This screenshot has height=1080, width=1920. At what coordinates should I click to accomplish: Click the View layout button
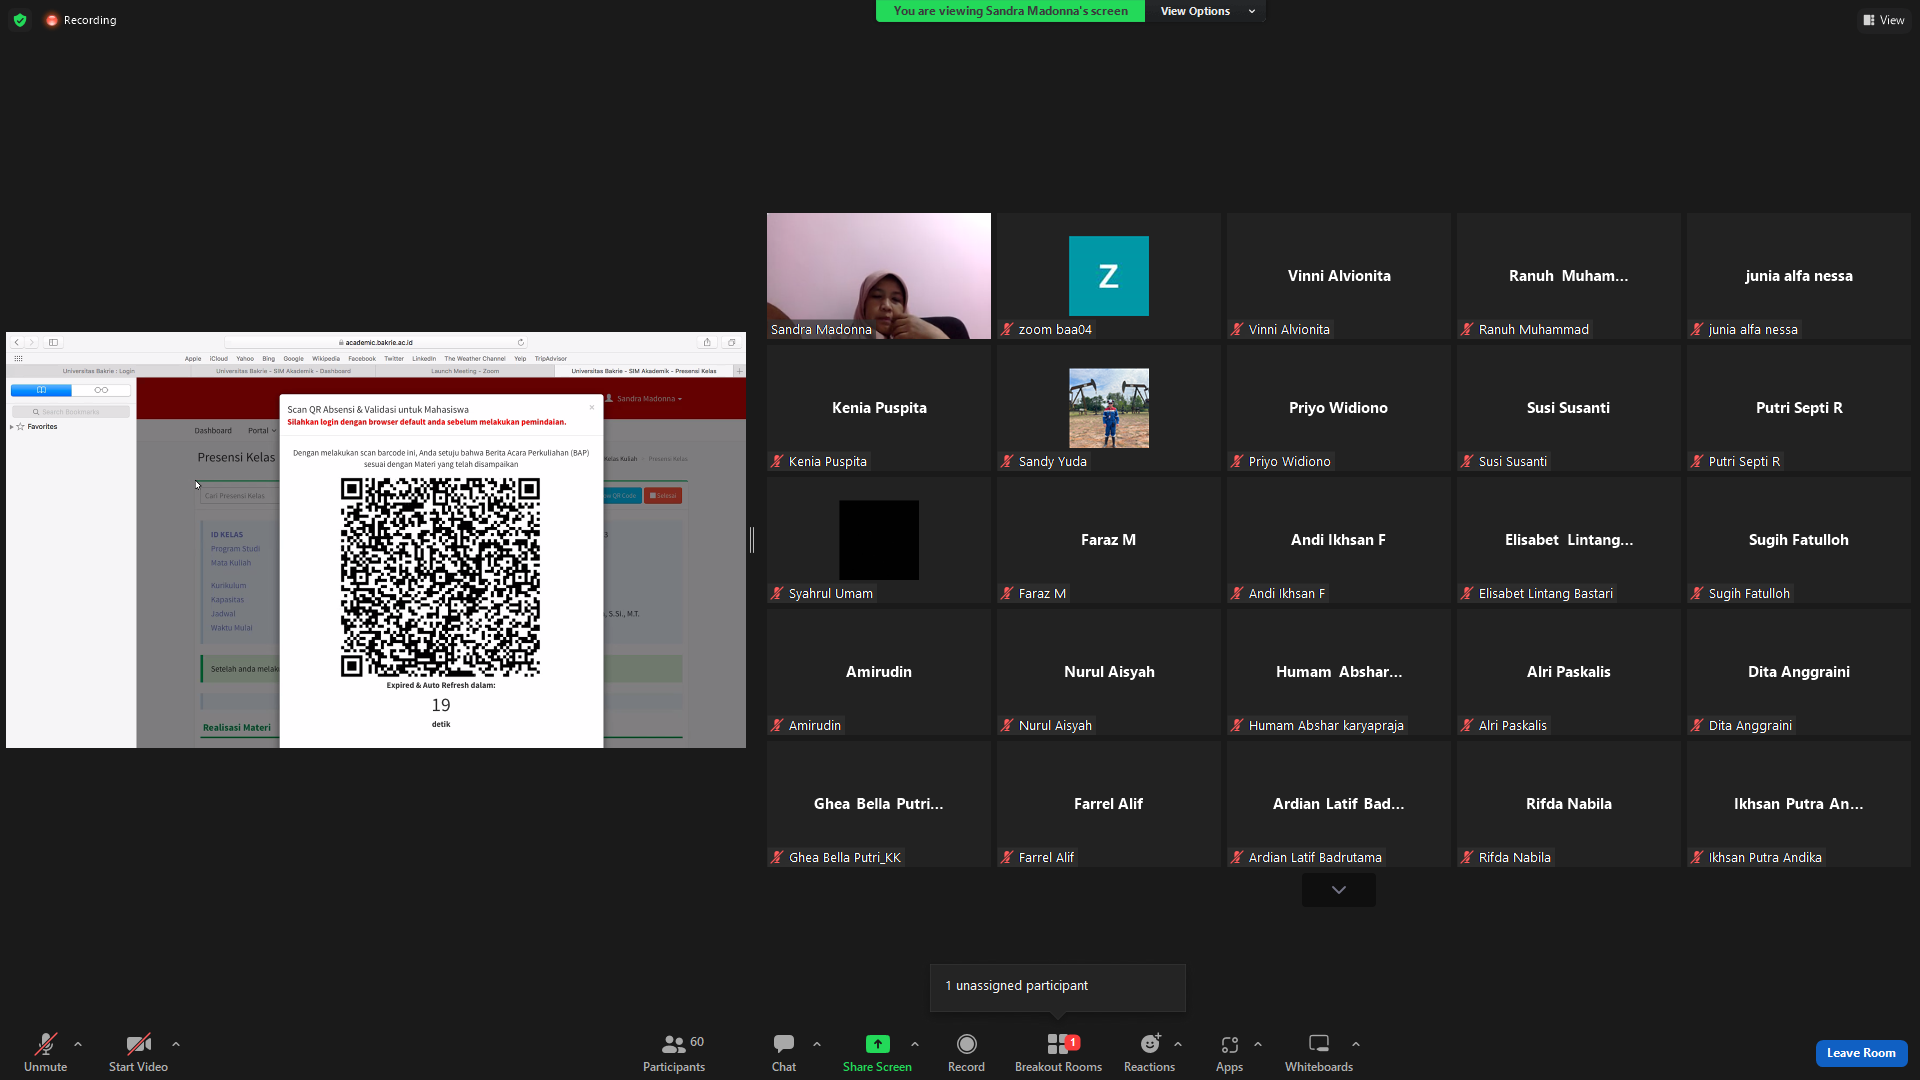click(1883, 20)
